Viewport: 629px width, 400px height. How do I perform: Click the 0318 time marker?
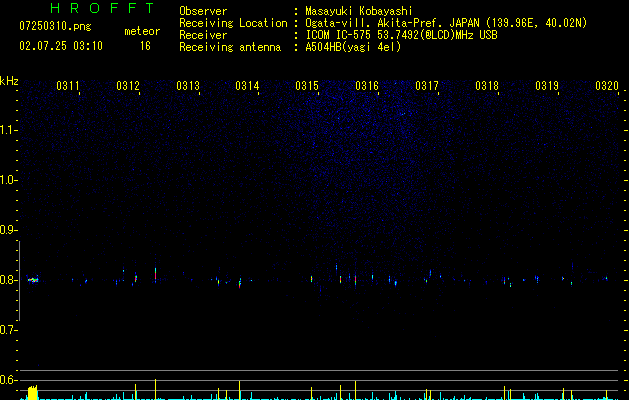point(487,85)
